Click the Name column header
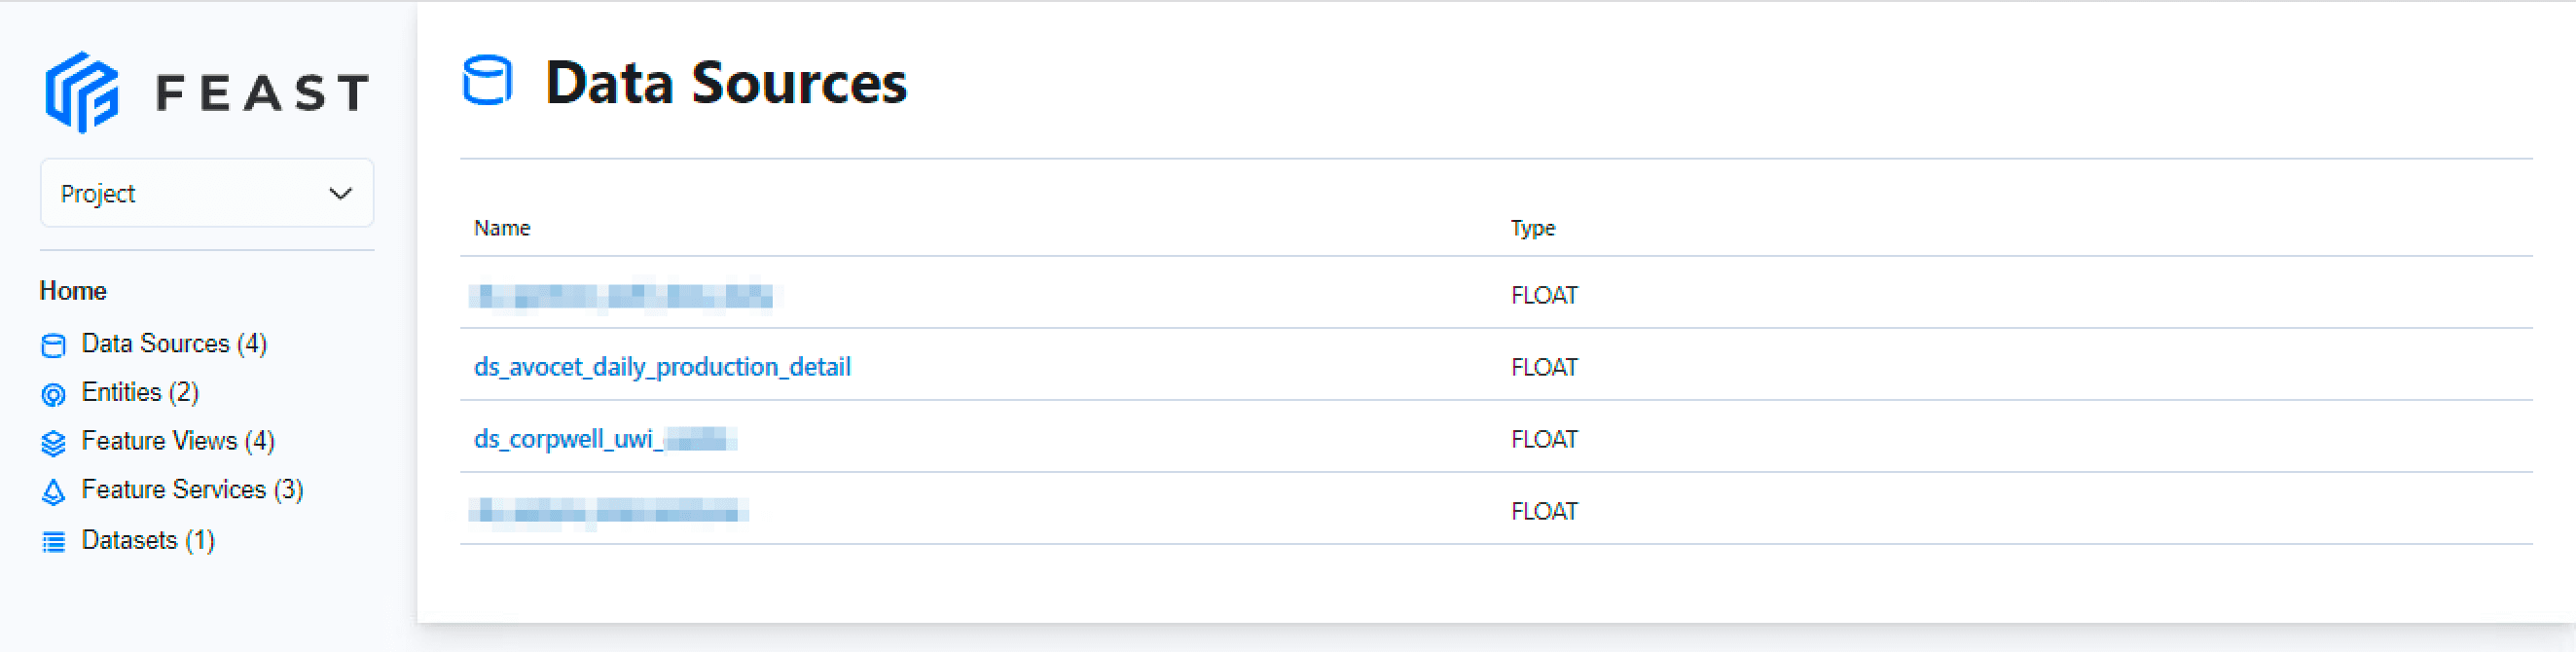Screen dimensions: 2576x652 pos(502,228)
